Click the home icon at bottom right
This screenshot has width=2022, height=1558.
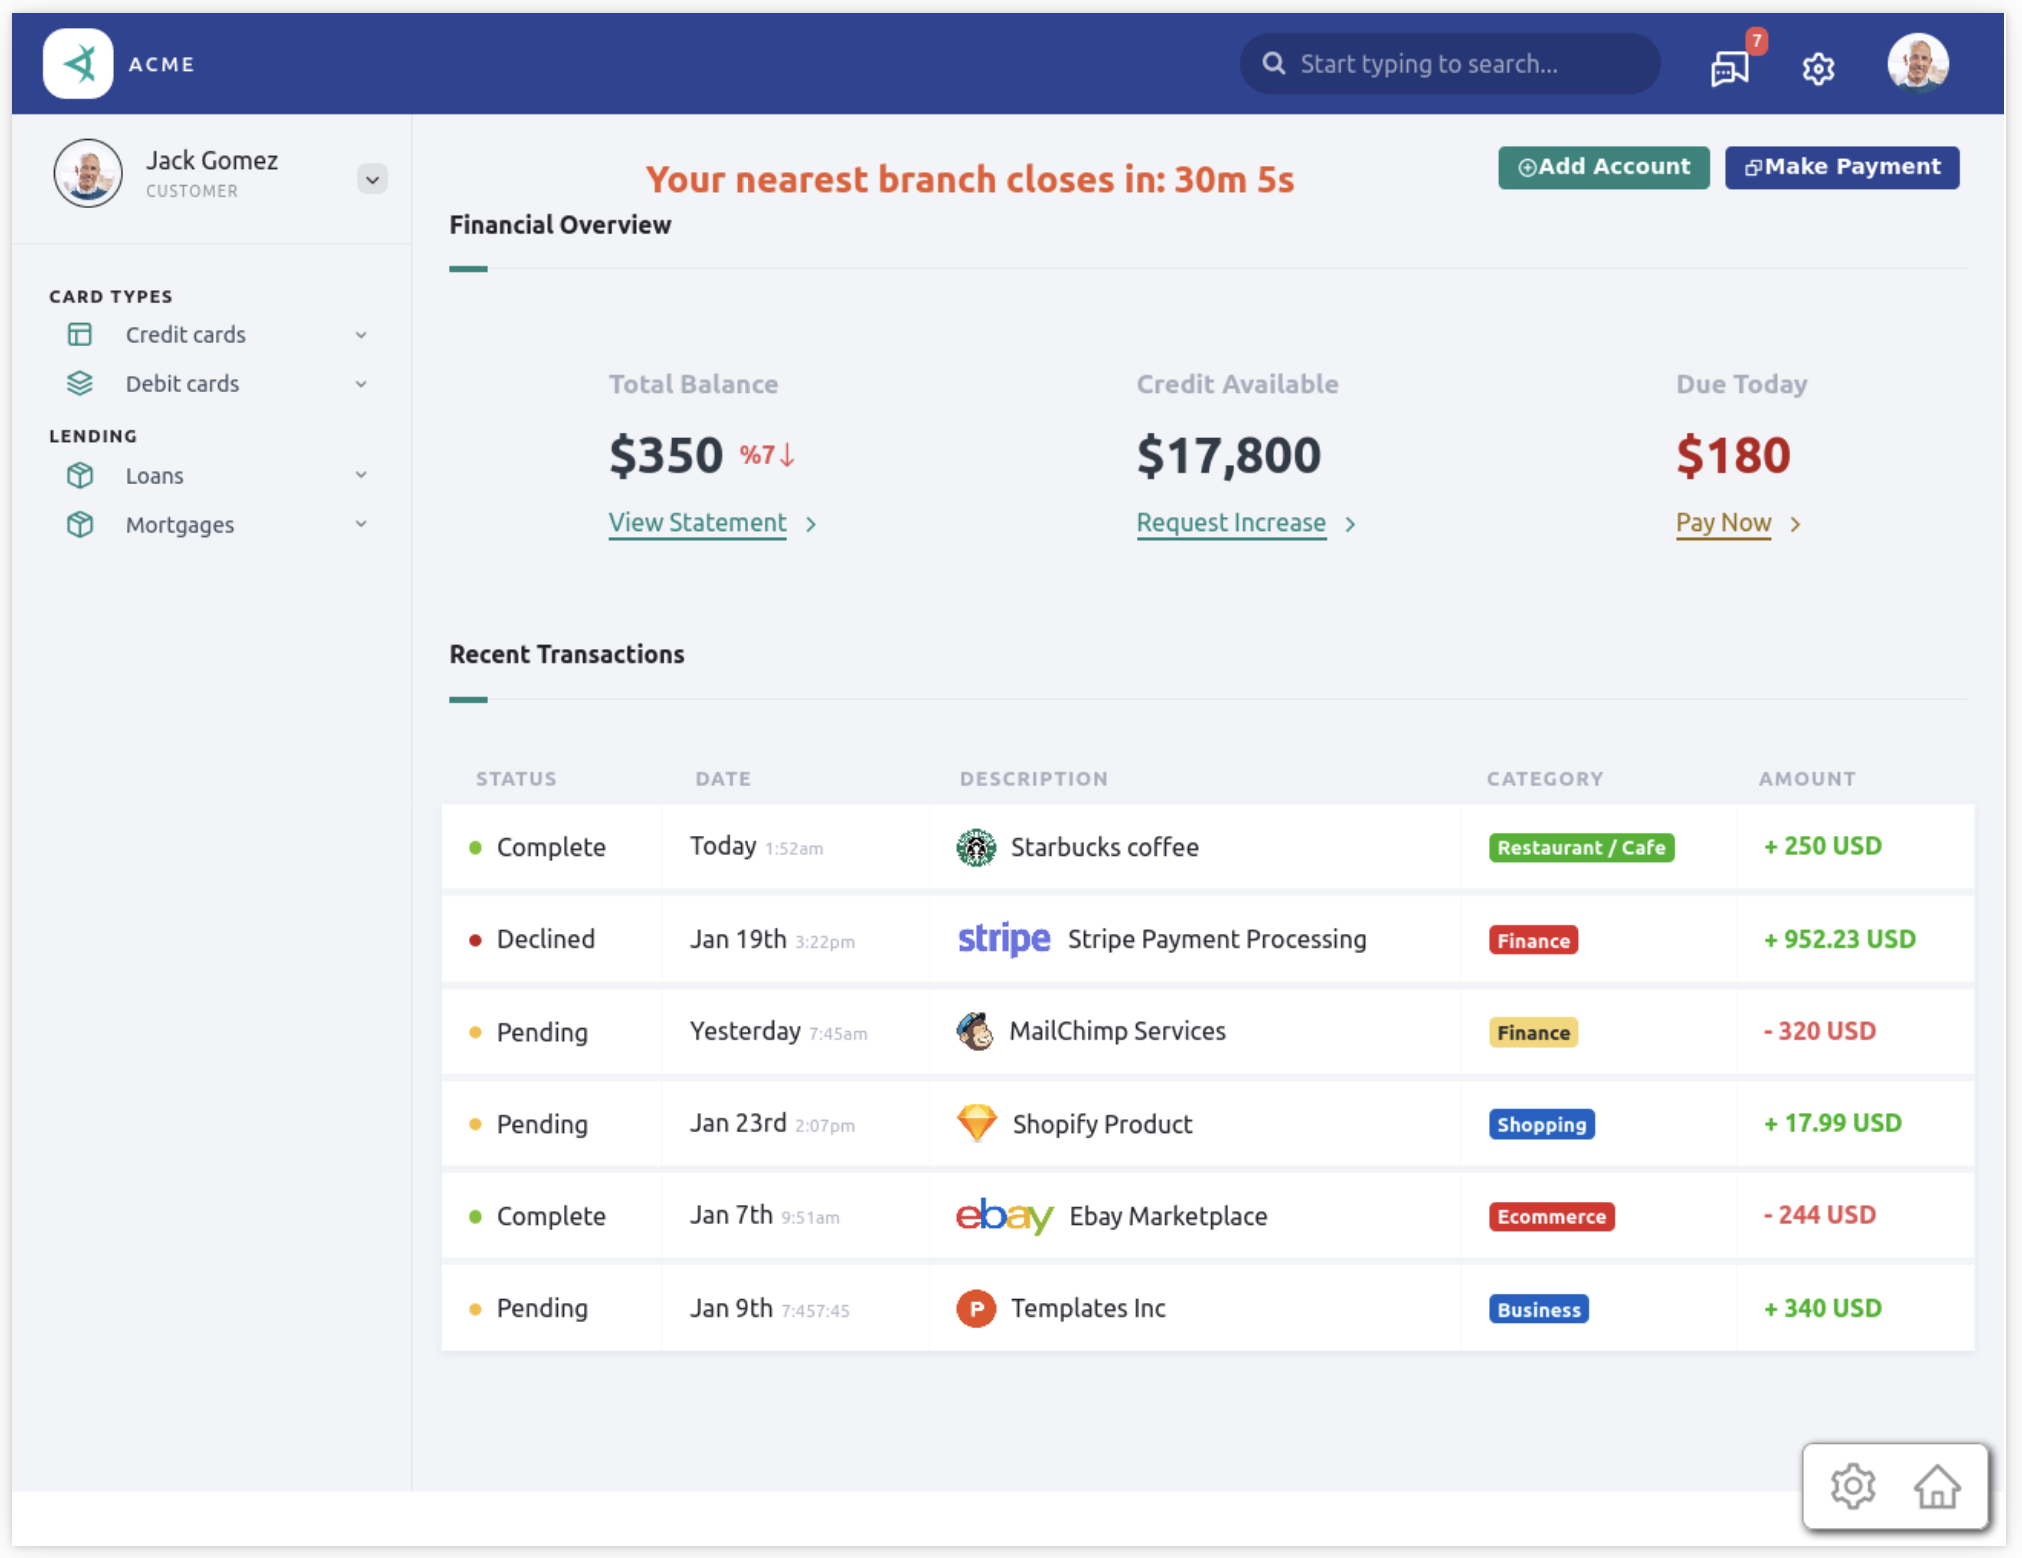click(x=1936, y=1486)
